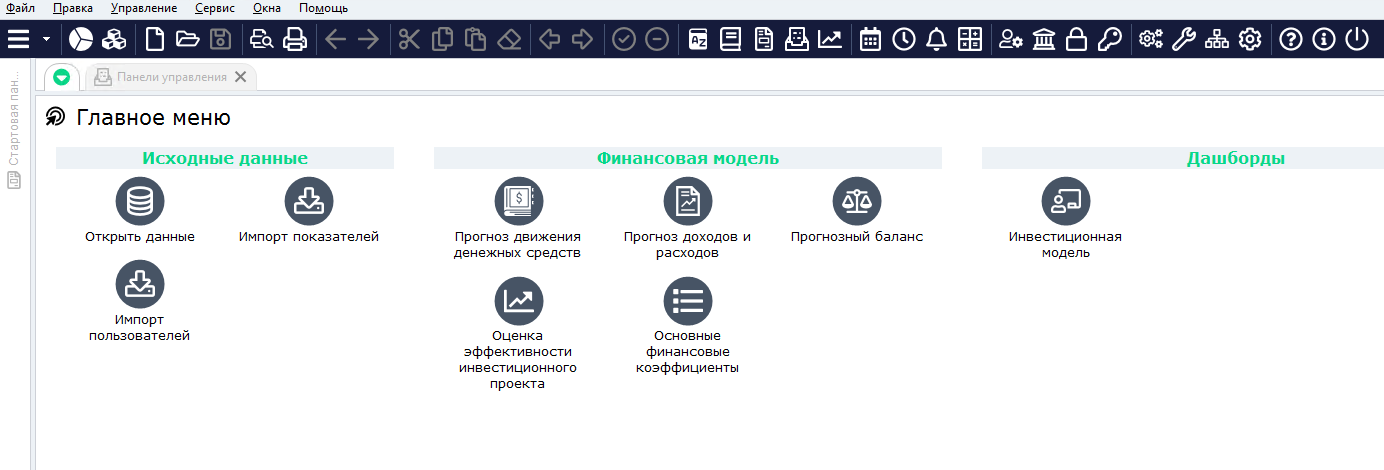Click the hierarchy structure toolbar icon
This screenshot has height=470, width=1384.
pos(1217,39)
